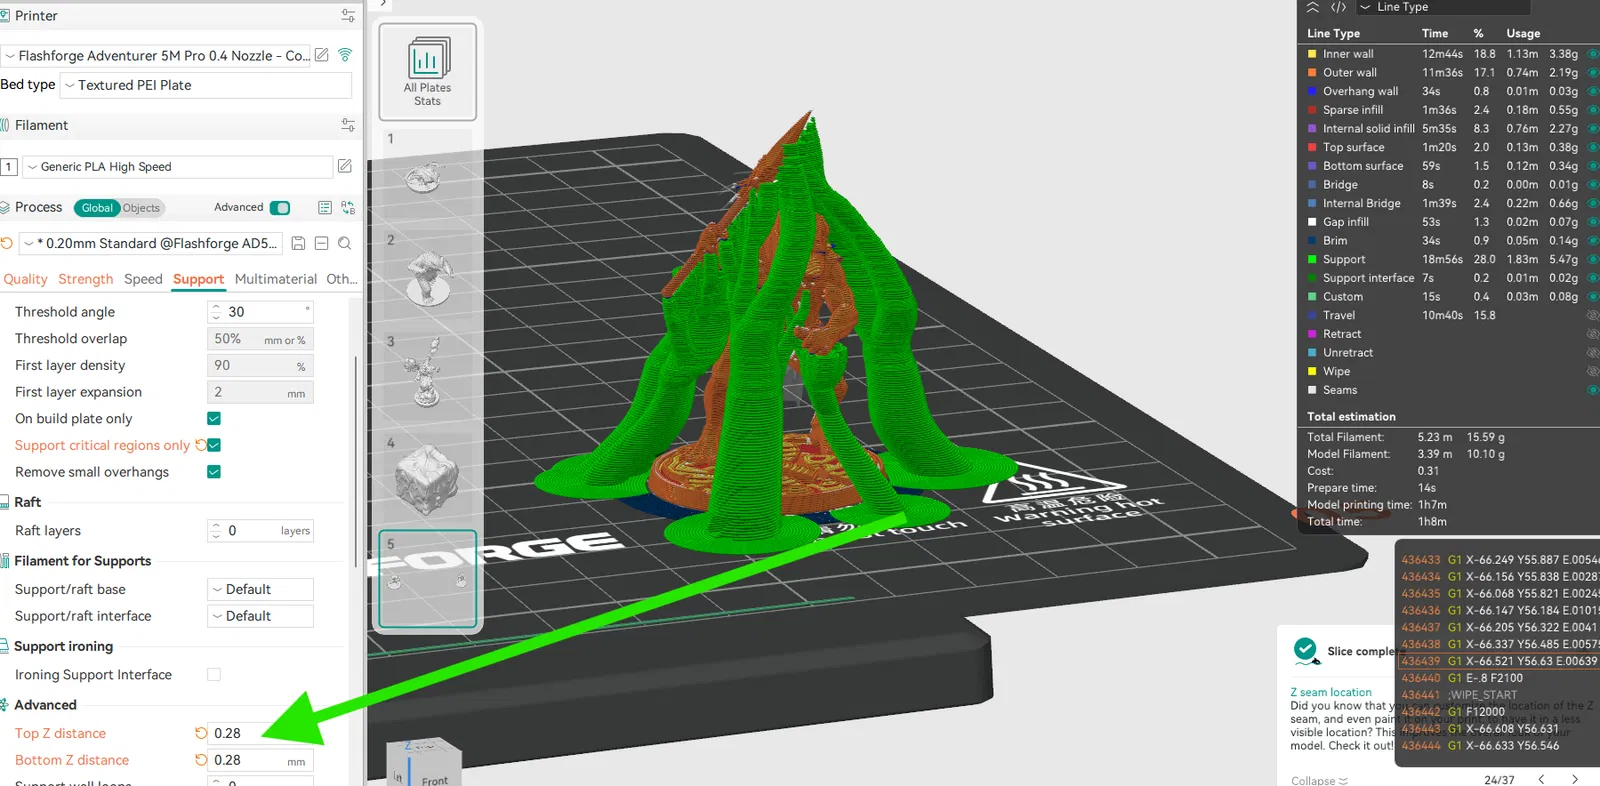Edit the Generic PLA High Speed filament preset
1600x786 pixels.
[345, 166]
